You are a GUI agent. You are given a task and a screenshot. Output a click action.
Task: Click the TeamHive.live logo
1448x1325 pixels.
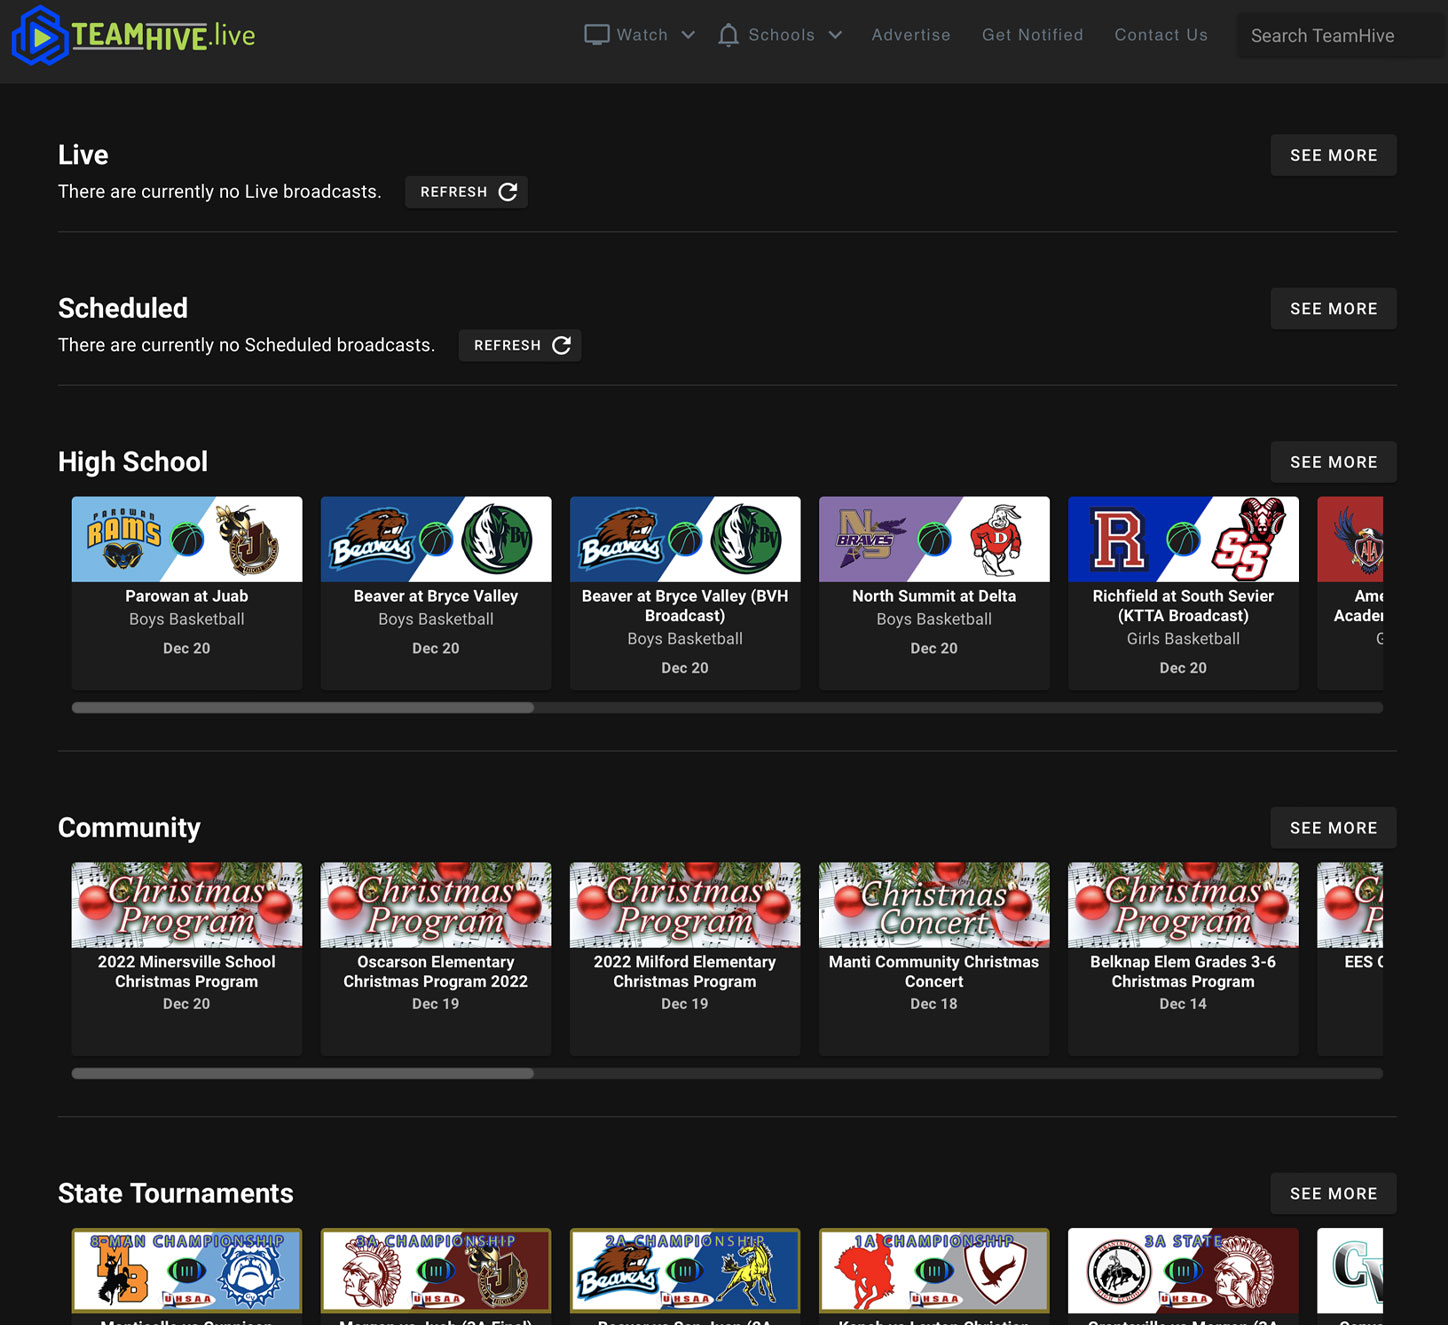pyautogui.click(x=134, y=36)
